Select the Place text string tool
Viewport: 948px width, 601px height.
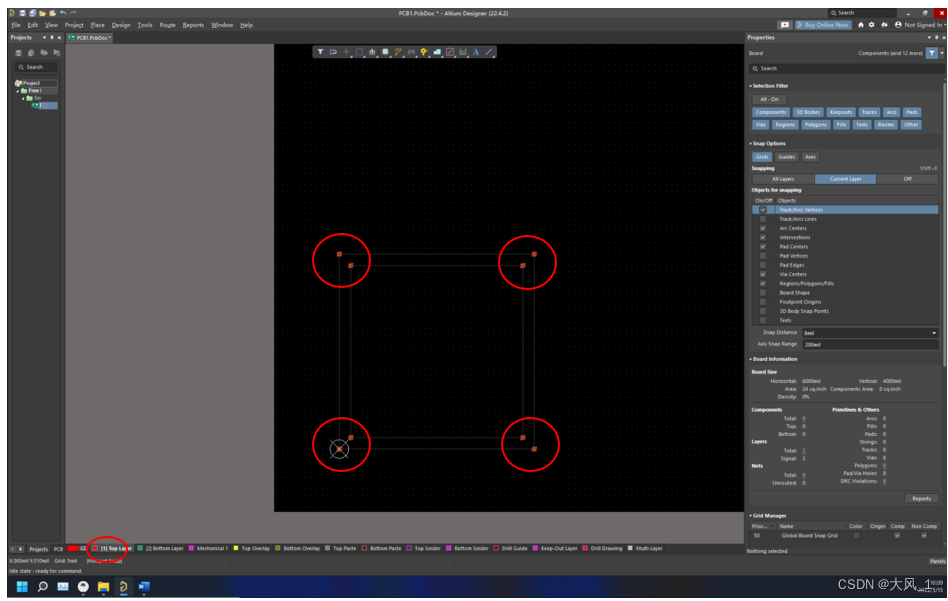coord(476,52)
